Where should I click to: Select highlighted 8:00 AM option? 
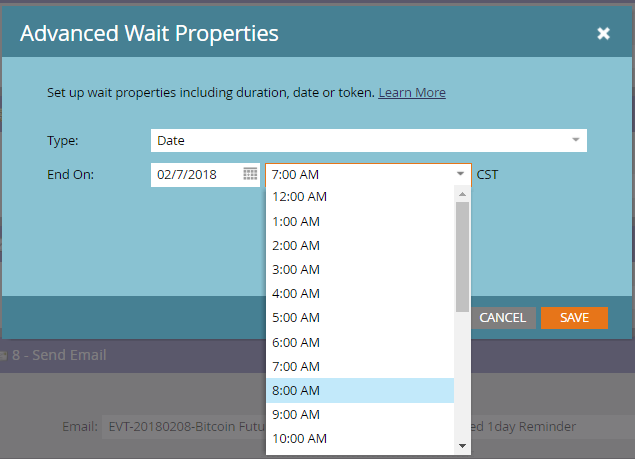360,391
